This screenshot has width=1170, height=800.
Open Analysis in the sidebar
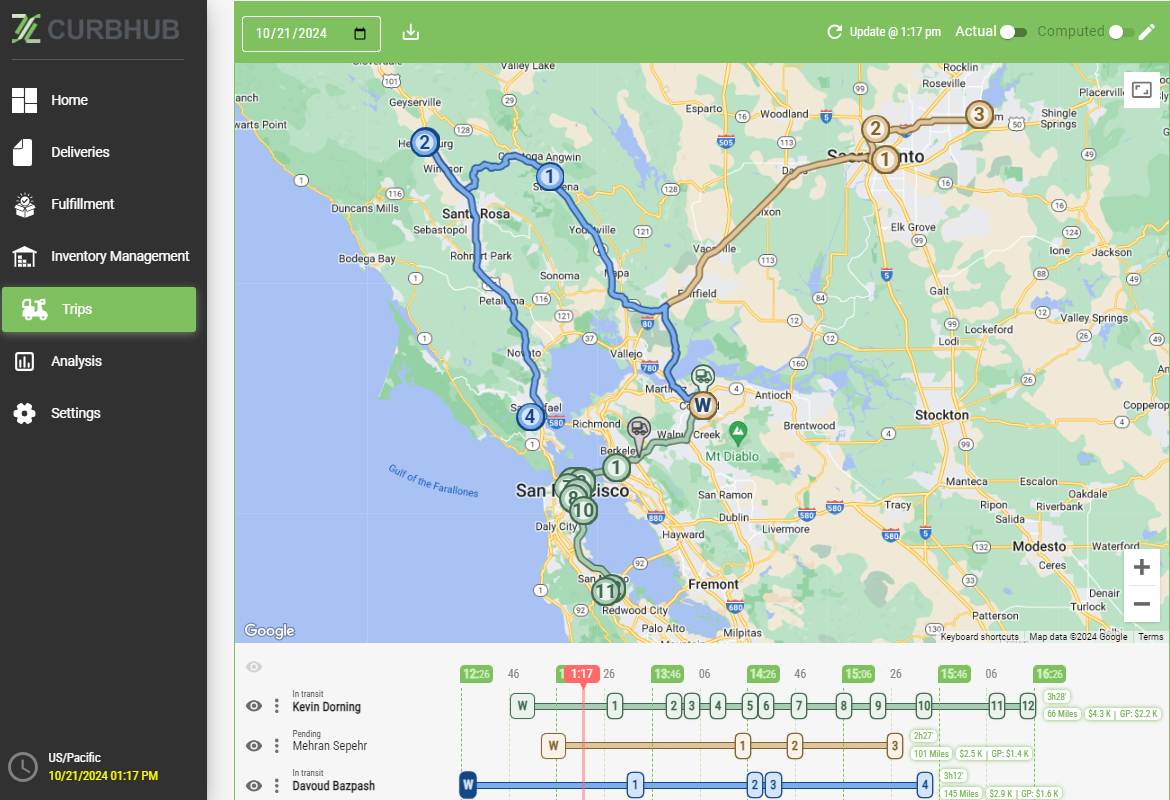point(76,361)
